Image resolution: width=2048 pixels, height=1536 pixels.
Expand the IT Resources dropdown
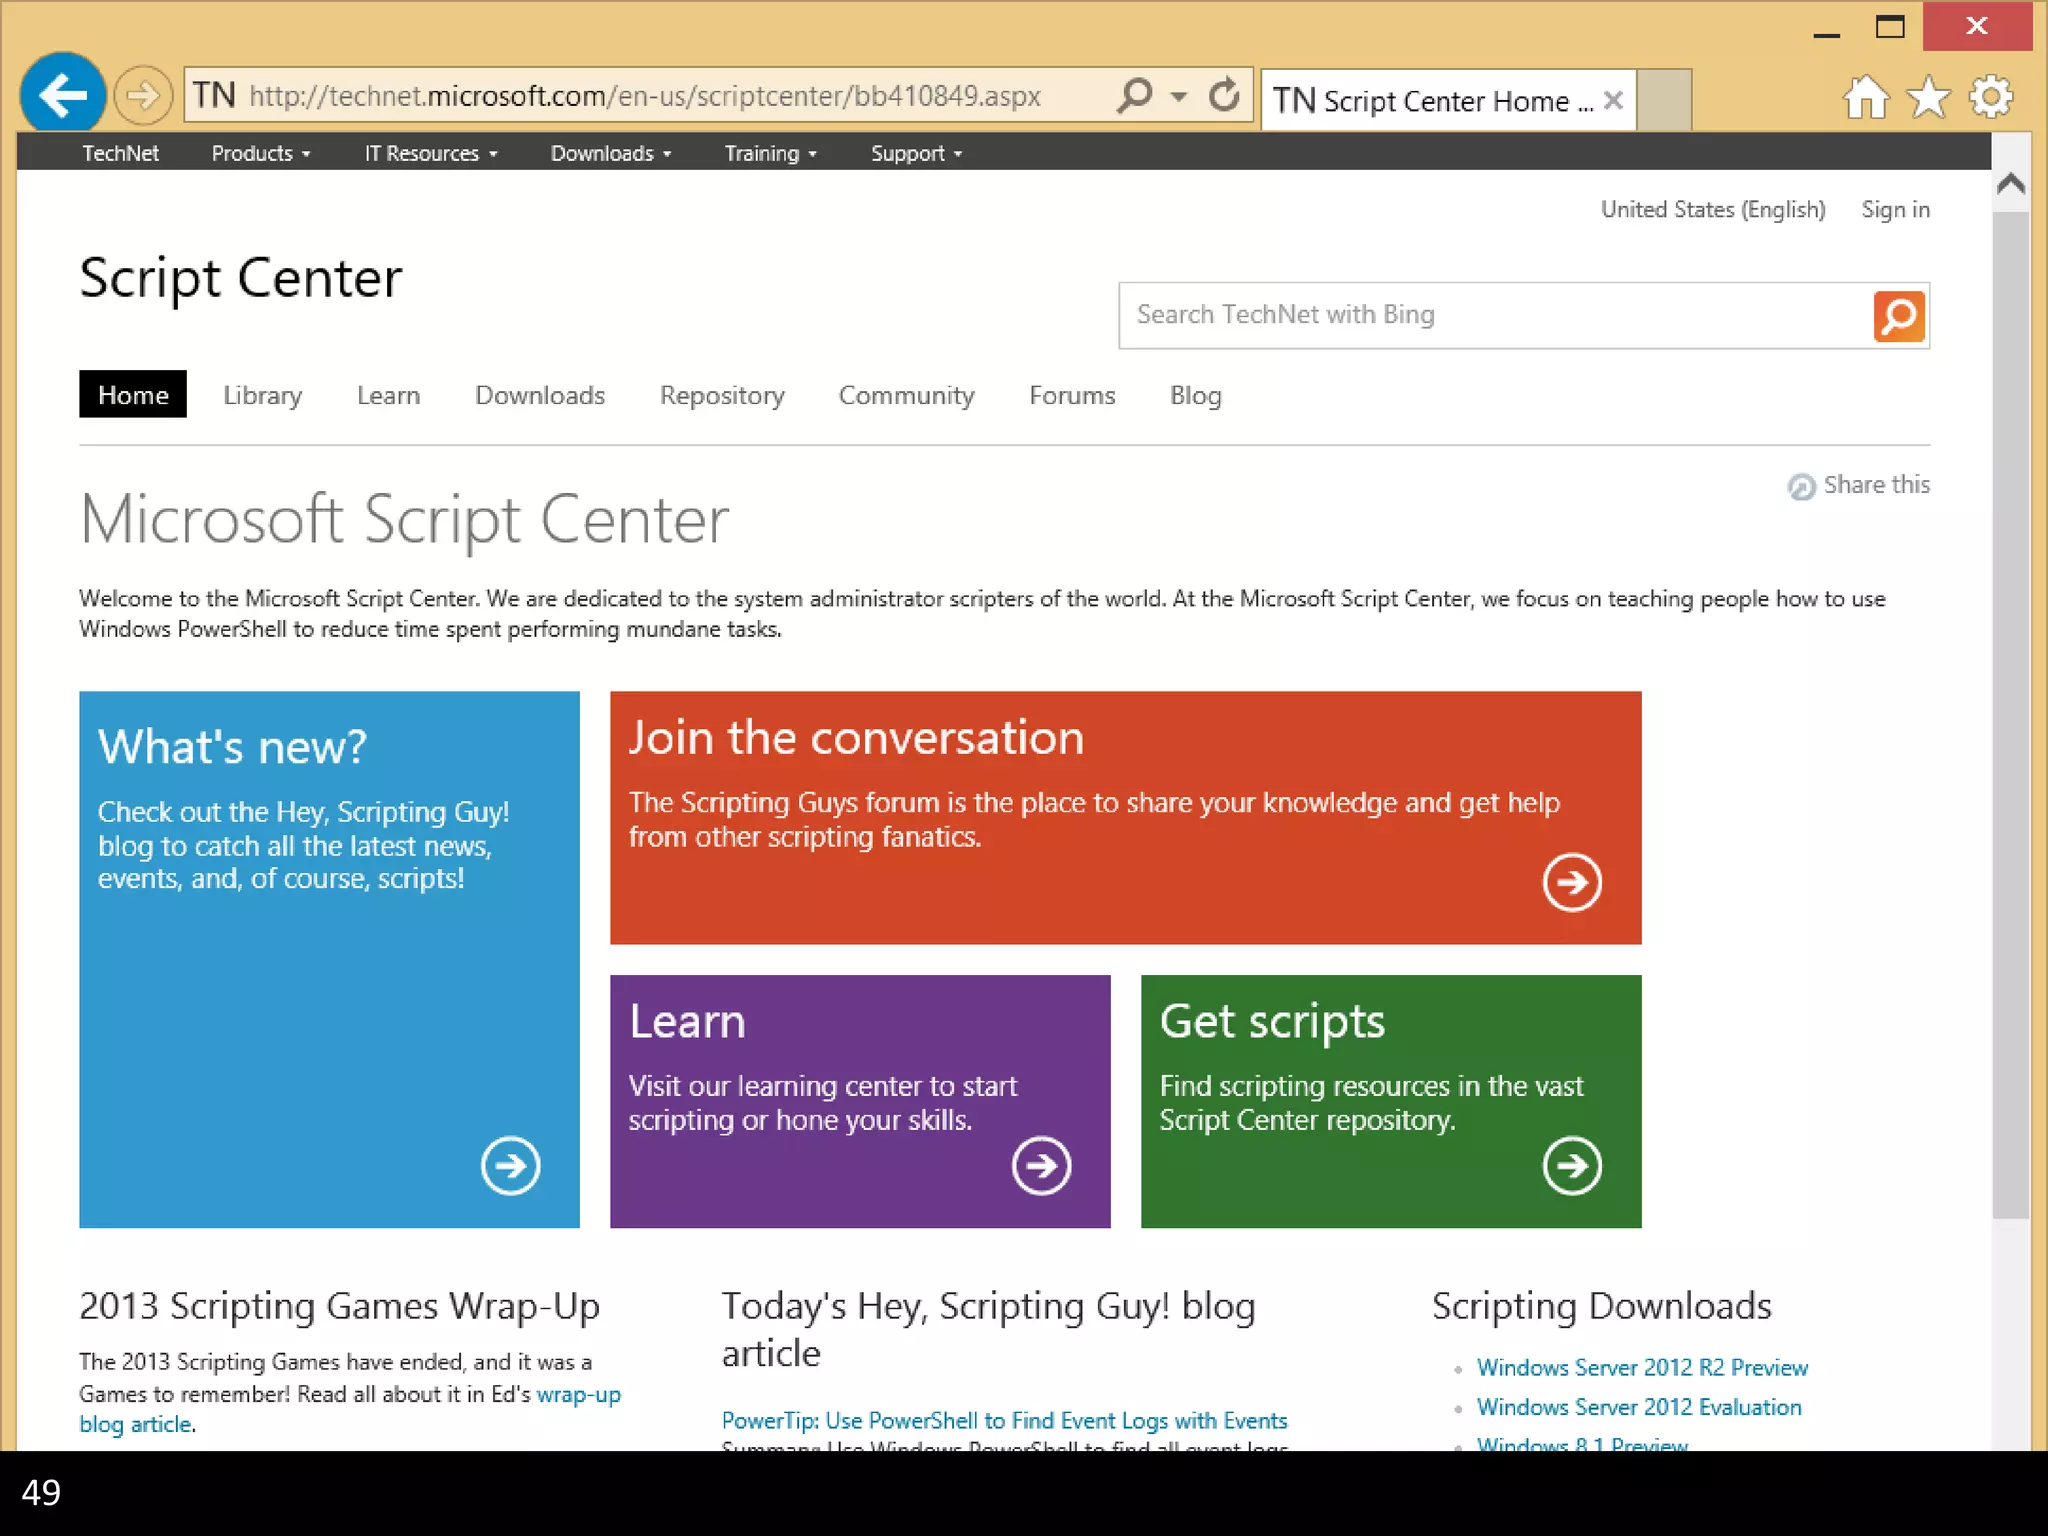click(430, 154)
